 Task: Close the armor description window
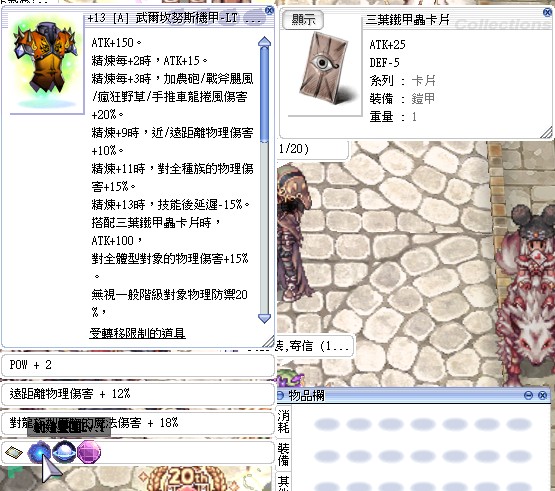[x=269, y=11]
